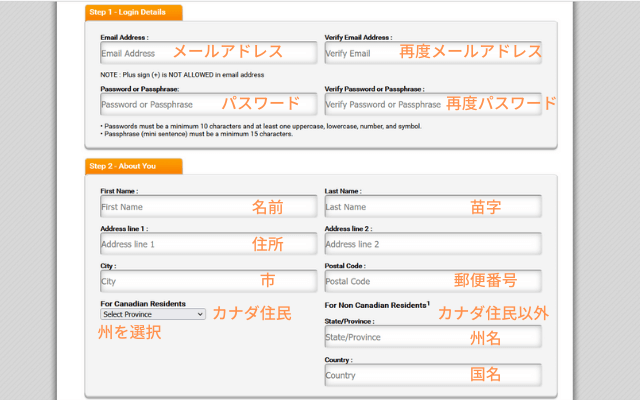Click the Step 2 - About You tab header
640x400 pixels.
point(134,166)
